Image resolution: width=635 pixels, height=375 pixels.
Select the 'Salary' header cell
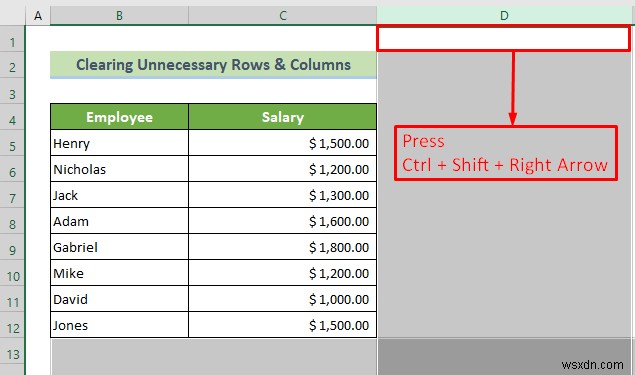point(283,117)
